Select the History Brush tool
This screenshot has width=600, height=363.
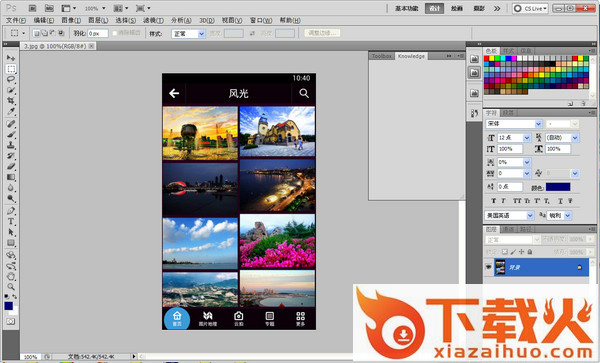(11, 156)
